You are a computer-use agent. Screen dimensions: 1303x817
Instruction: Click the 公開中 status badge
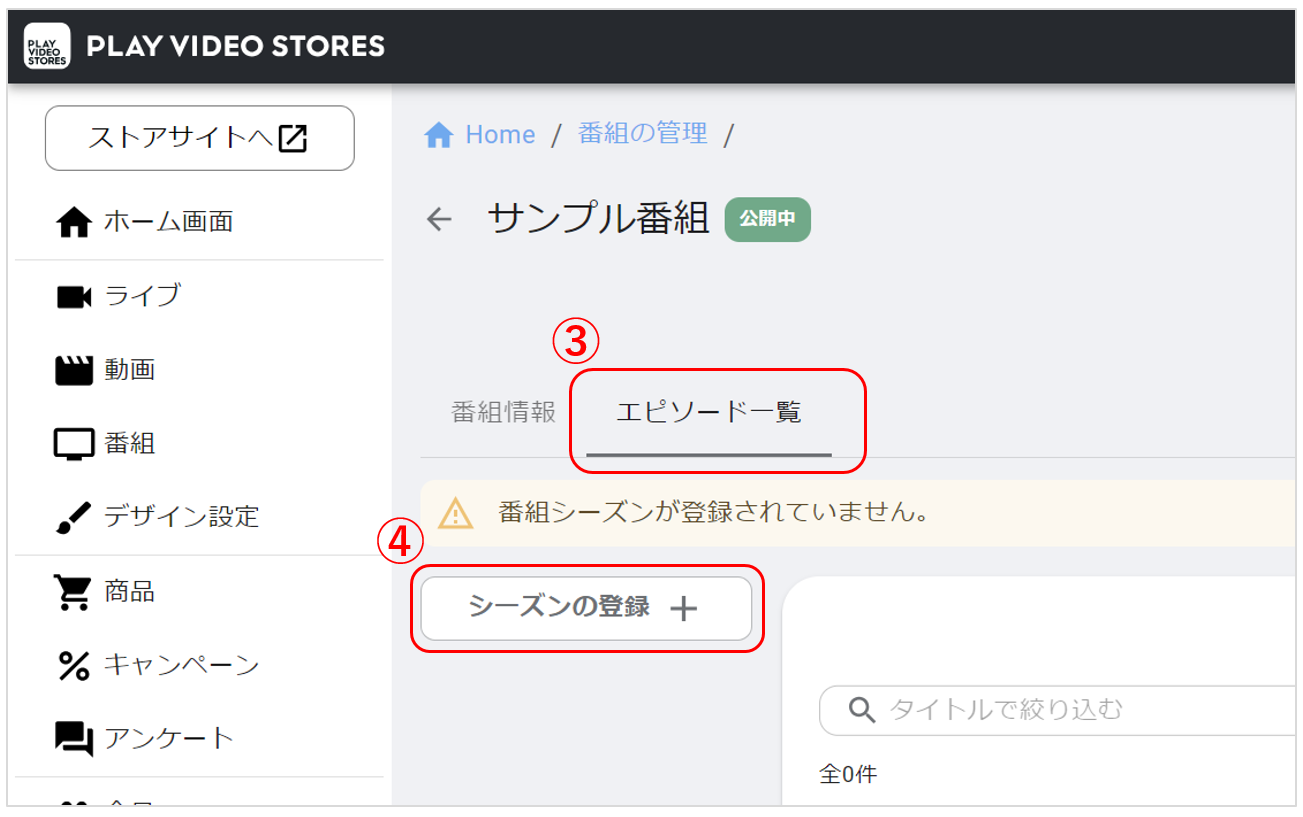(x=767, y=219)
